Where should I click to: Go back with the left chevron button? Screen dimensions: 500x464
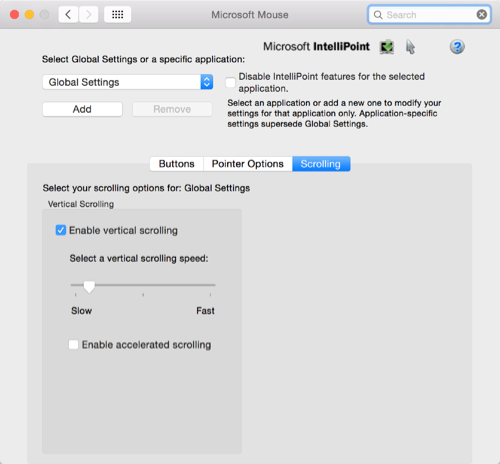pyautogui.click(x=68, y=15)
